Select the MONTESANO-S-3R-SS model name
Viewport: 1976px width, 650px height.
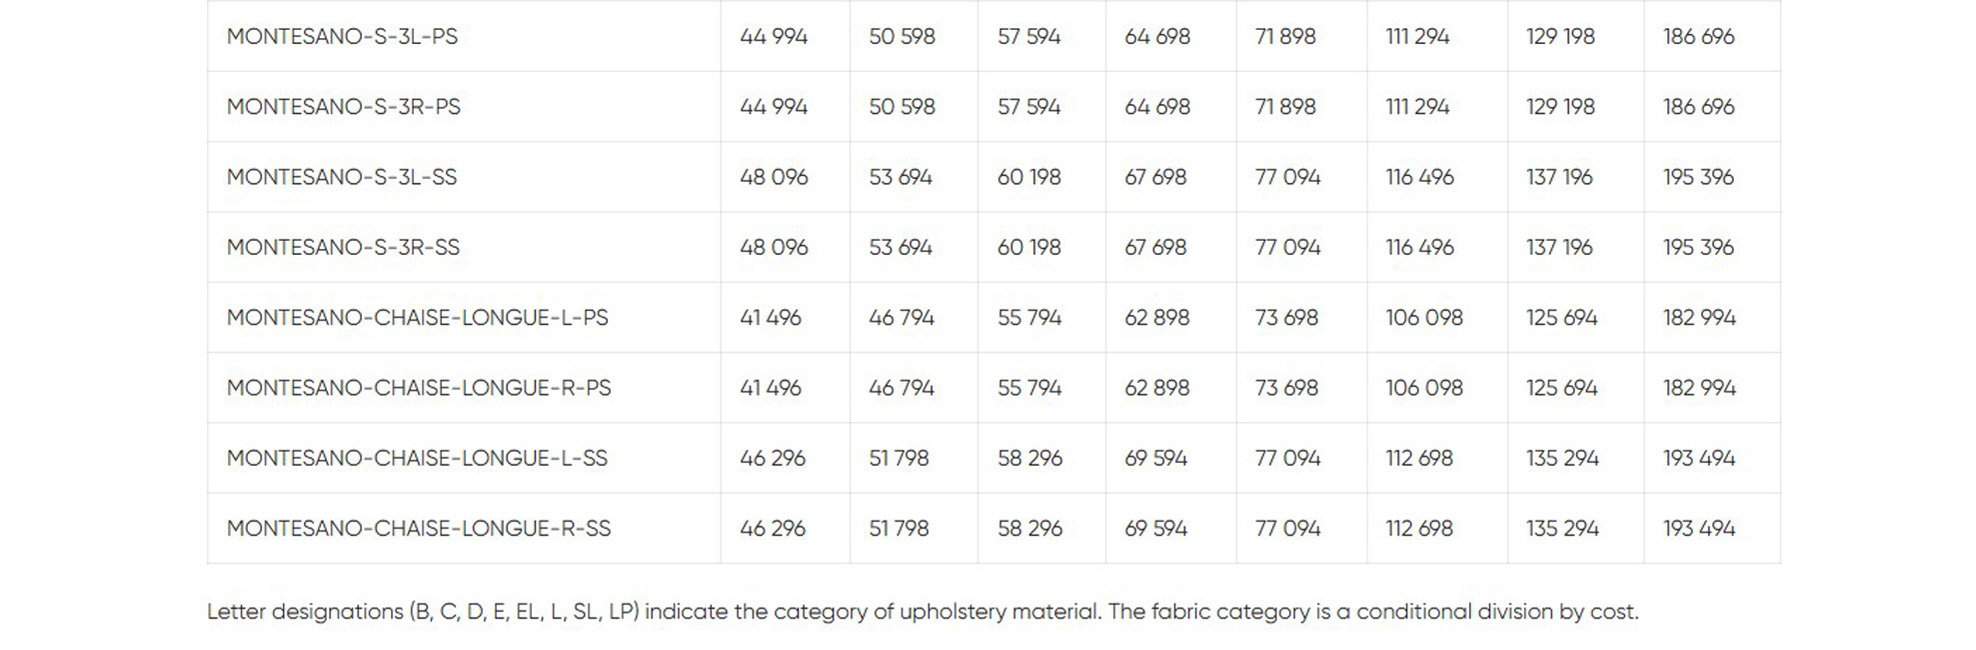pyautogui.click(x=343, y=247)
